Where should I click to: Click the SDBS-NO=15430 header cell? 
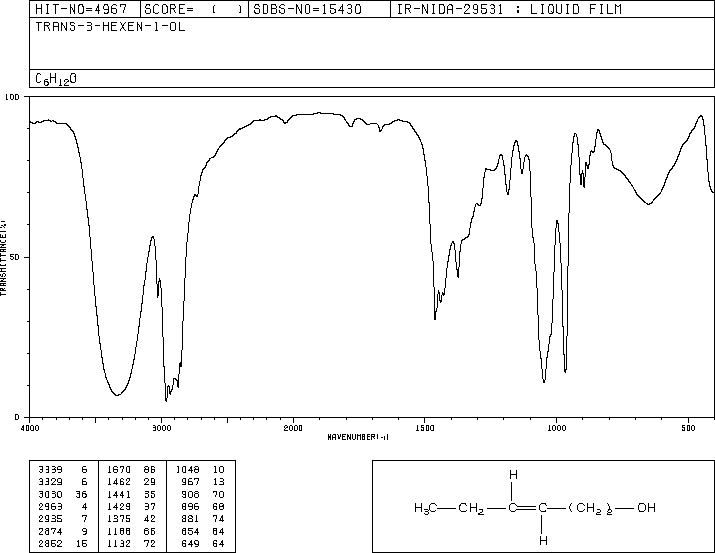319,9
